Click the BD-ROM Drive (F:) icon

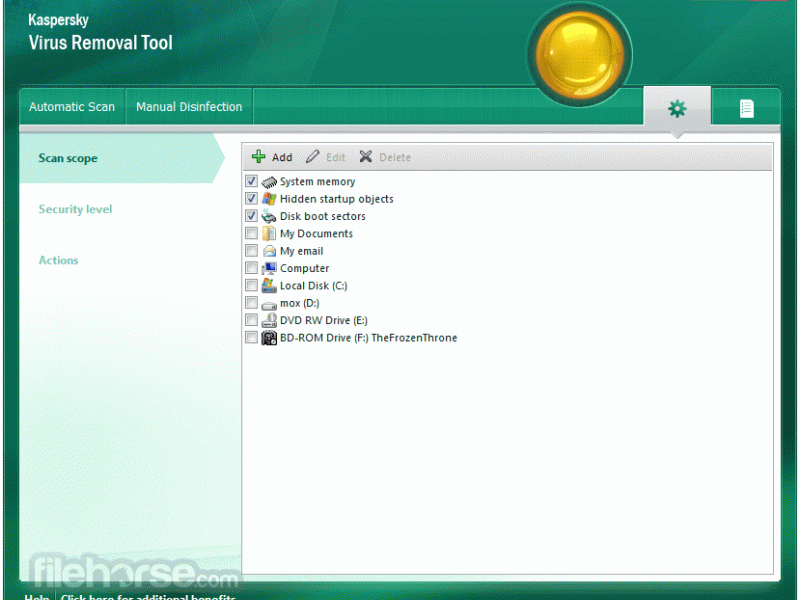(x=269, y=338)
